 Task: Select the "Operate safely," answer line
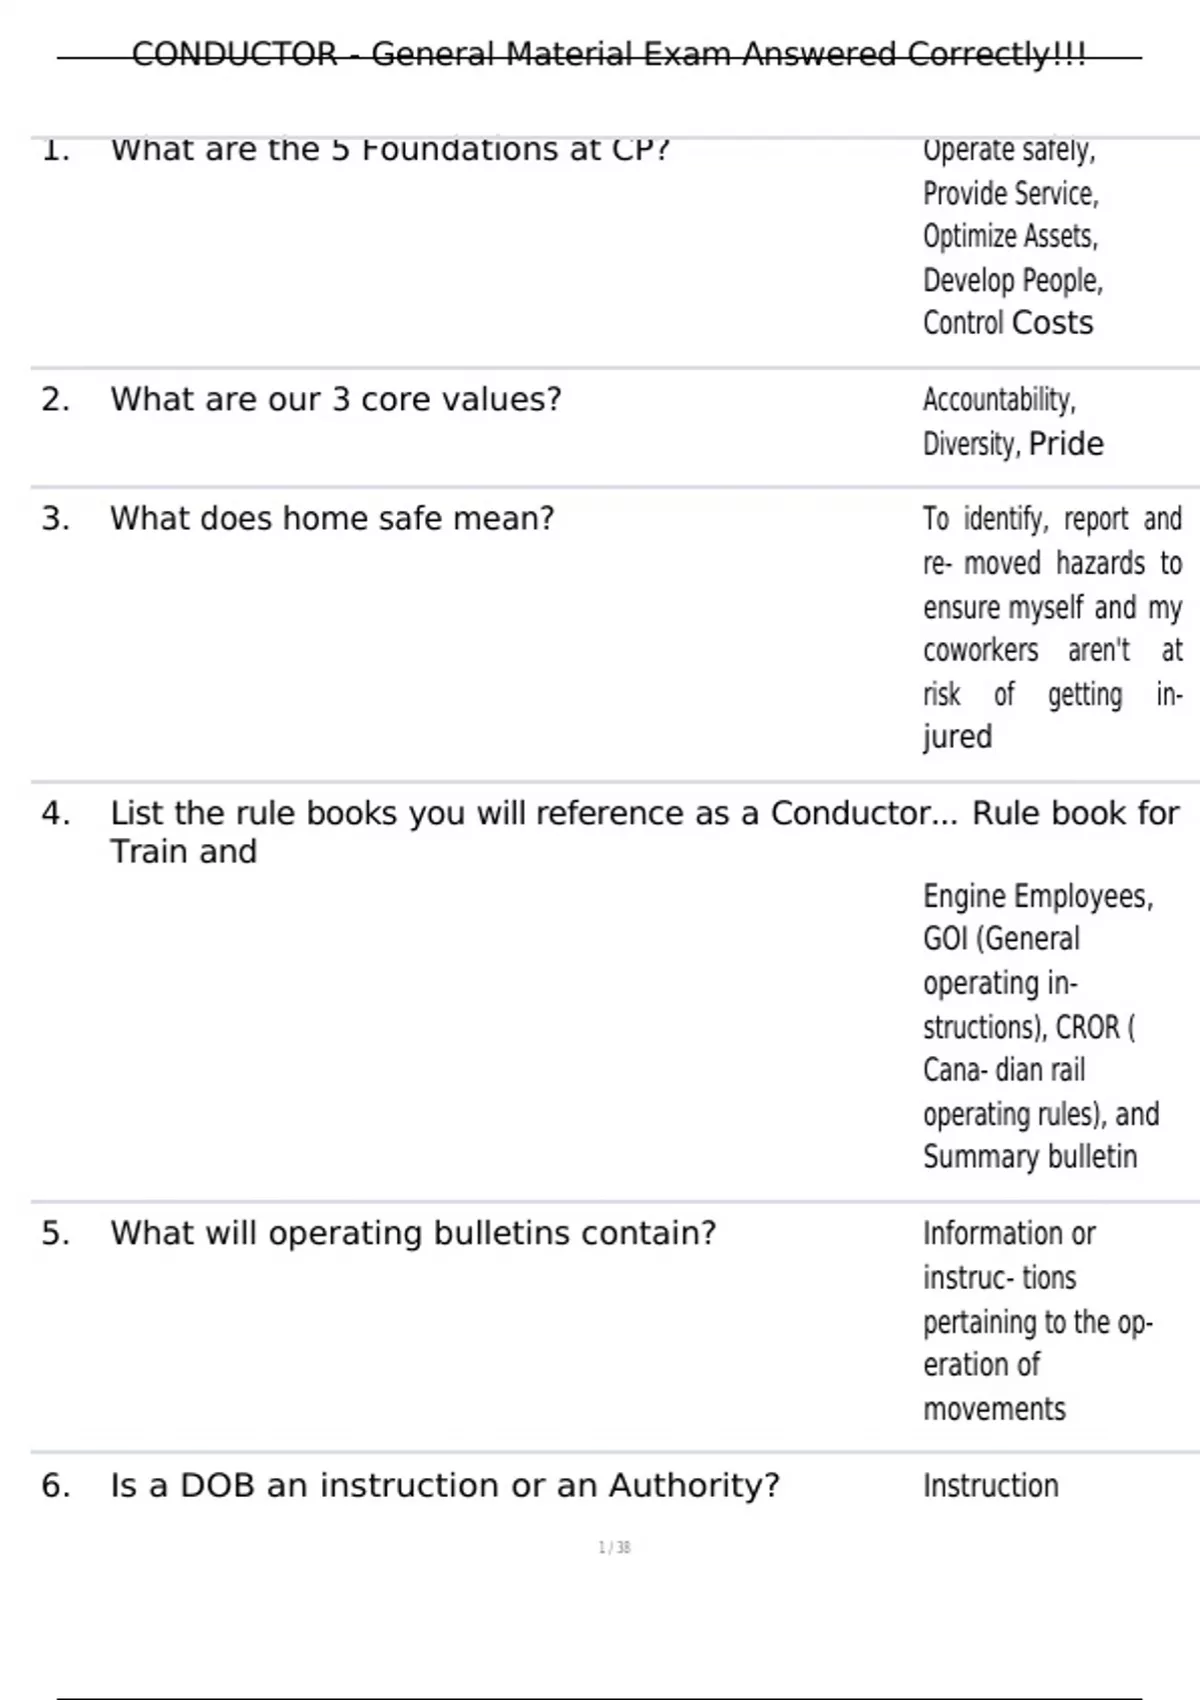(x=1008, y=150)
